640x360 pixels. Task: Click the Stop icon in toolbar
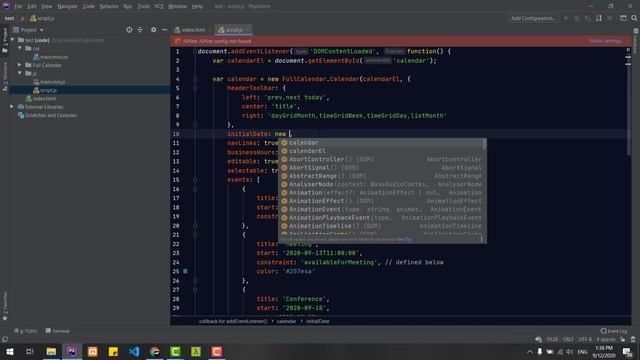609,18
